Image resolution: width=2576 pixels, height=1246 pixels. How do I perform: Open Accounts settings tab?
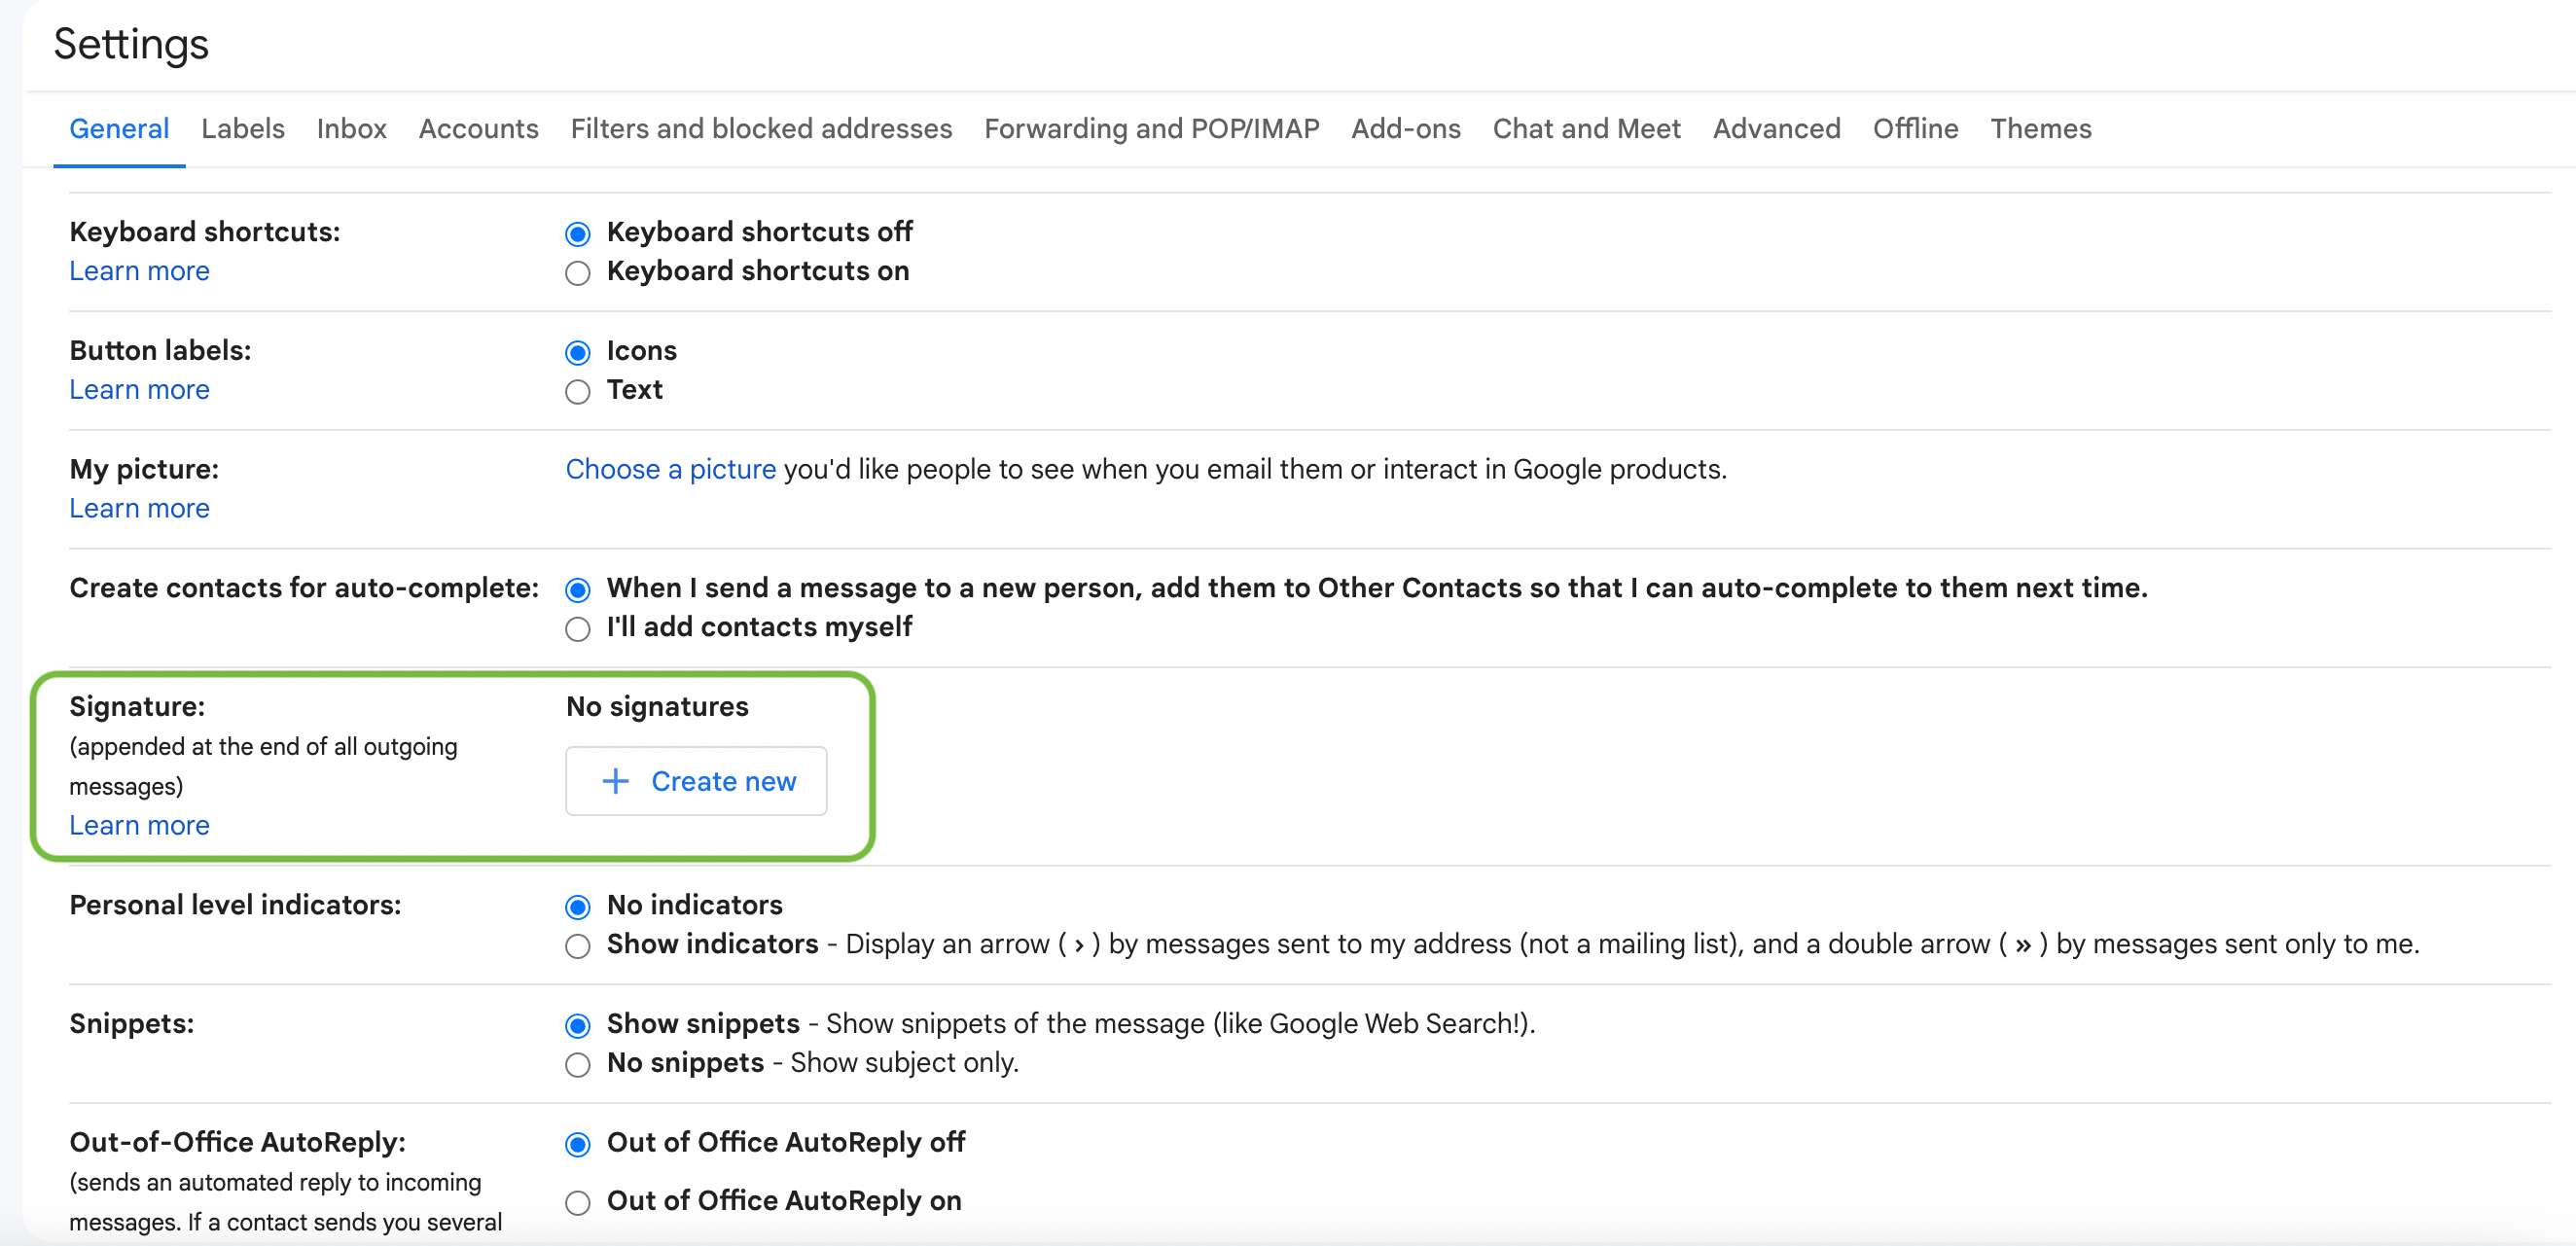point(478,128)
